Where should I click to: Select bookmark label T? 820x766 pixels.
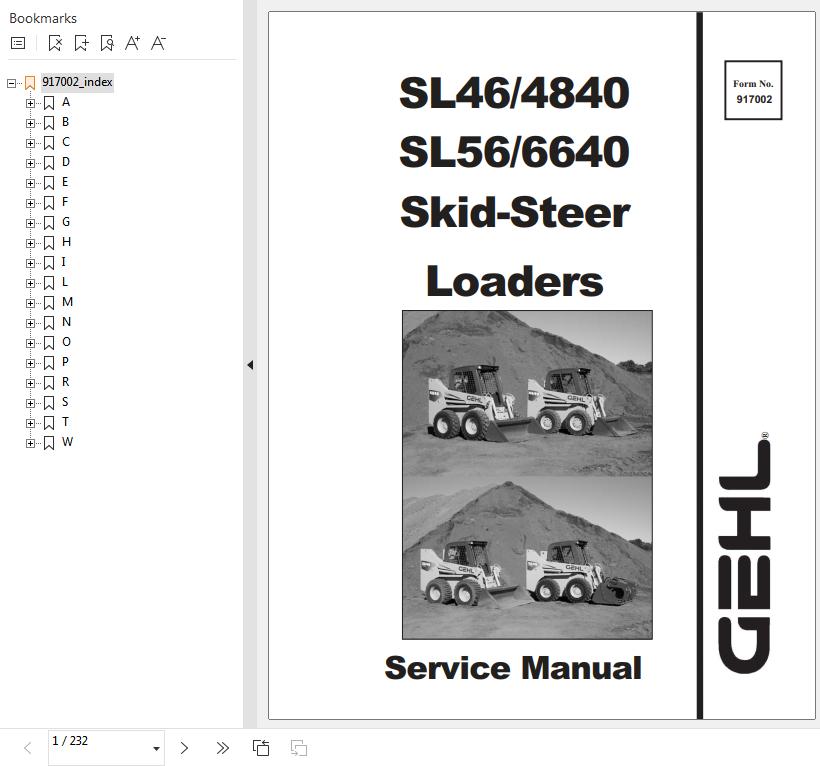click(65, 422)
